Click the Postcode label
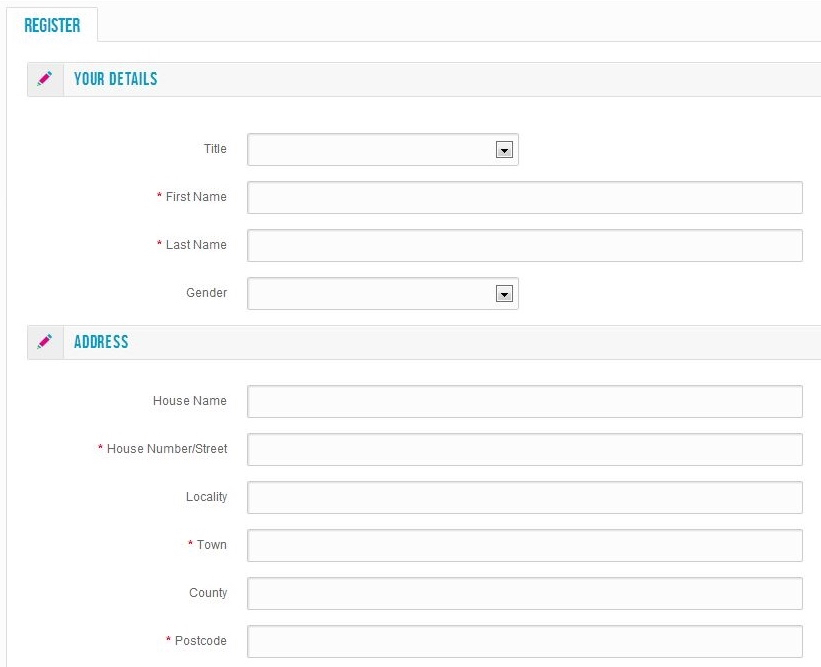 pyautogui.click(x=201, y=641)
